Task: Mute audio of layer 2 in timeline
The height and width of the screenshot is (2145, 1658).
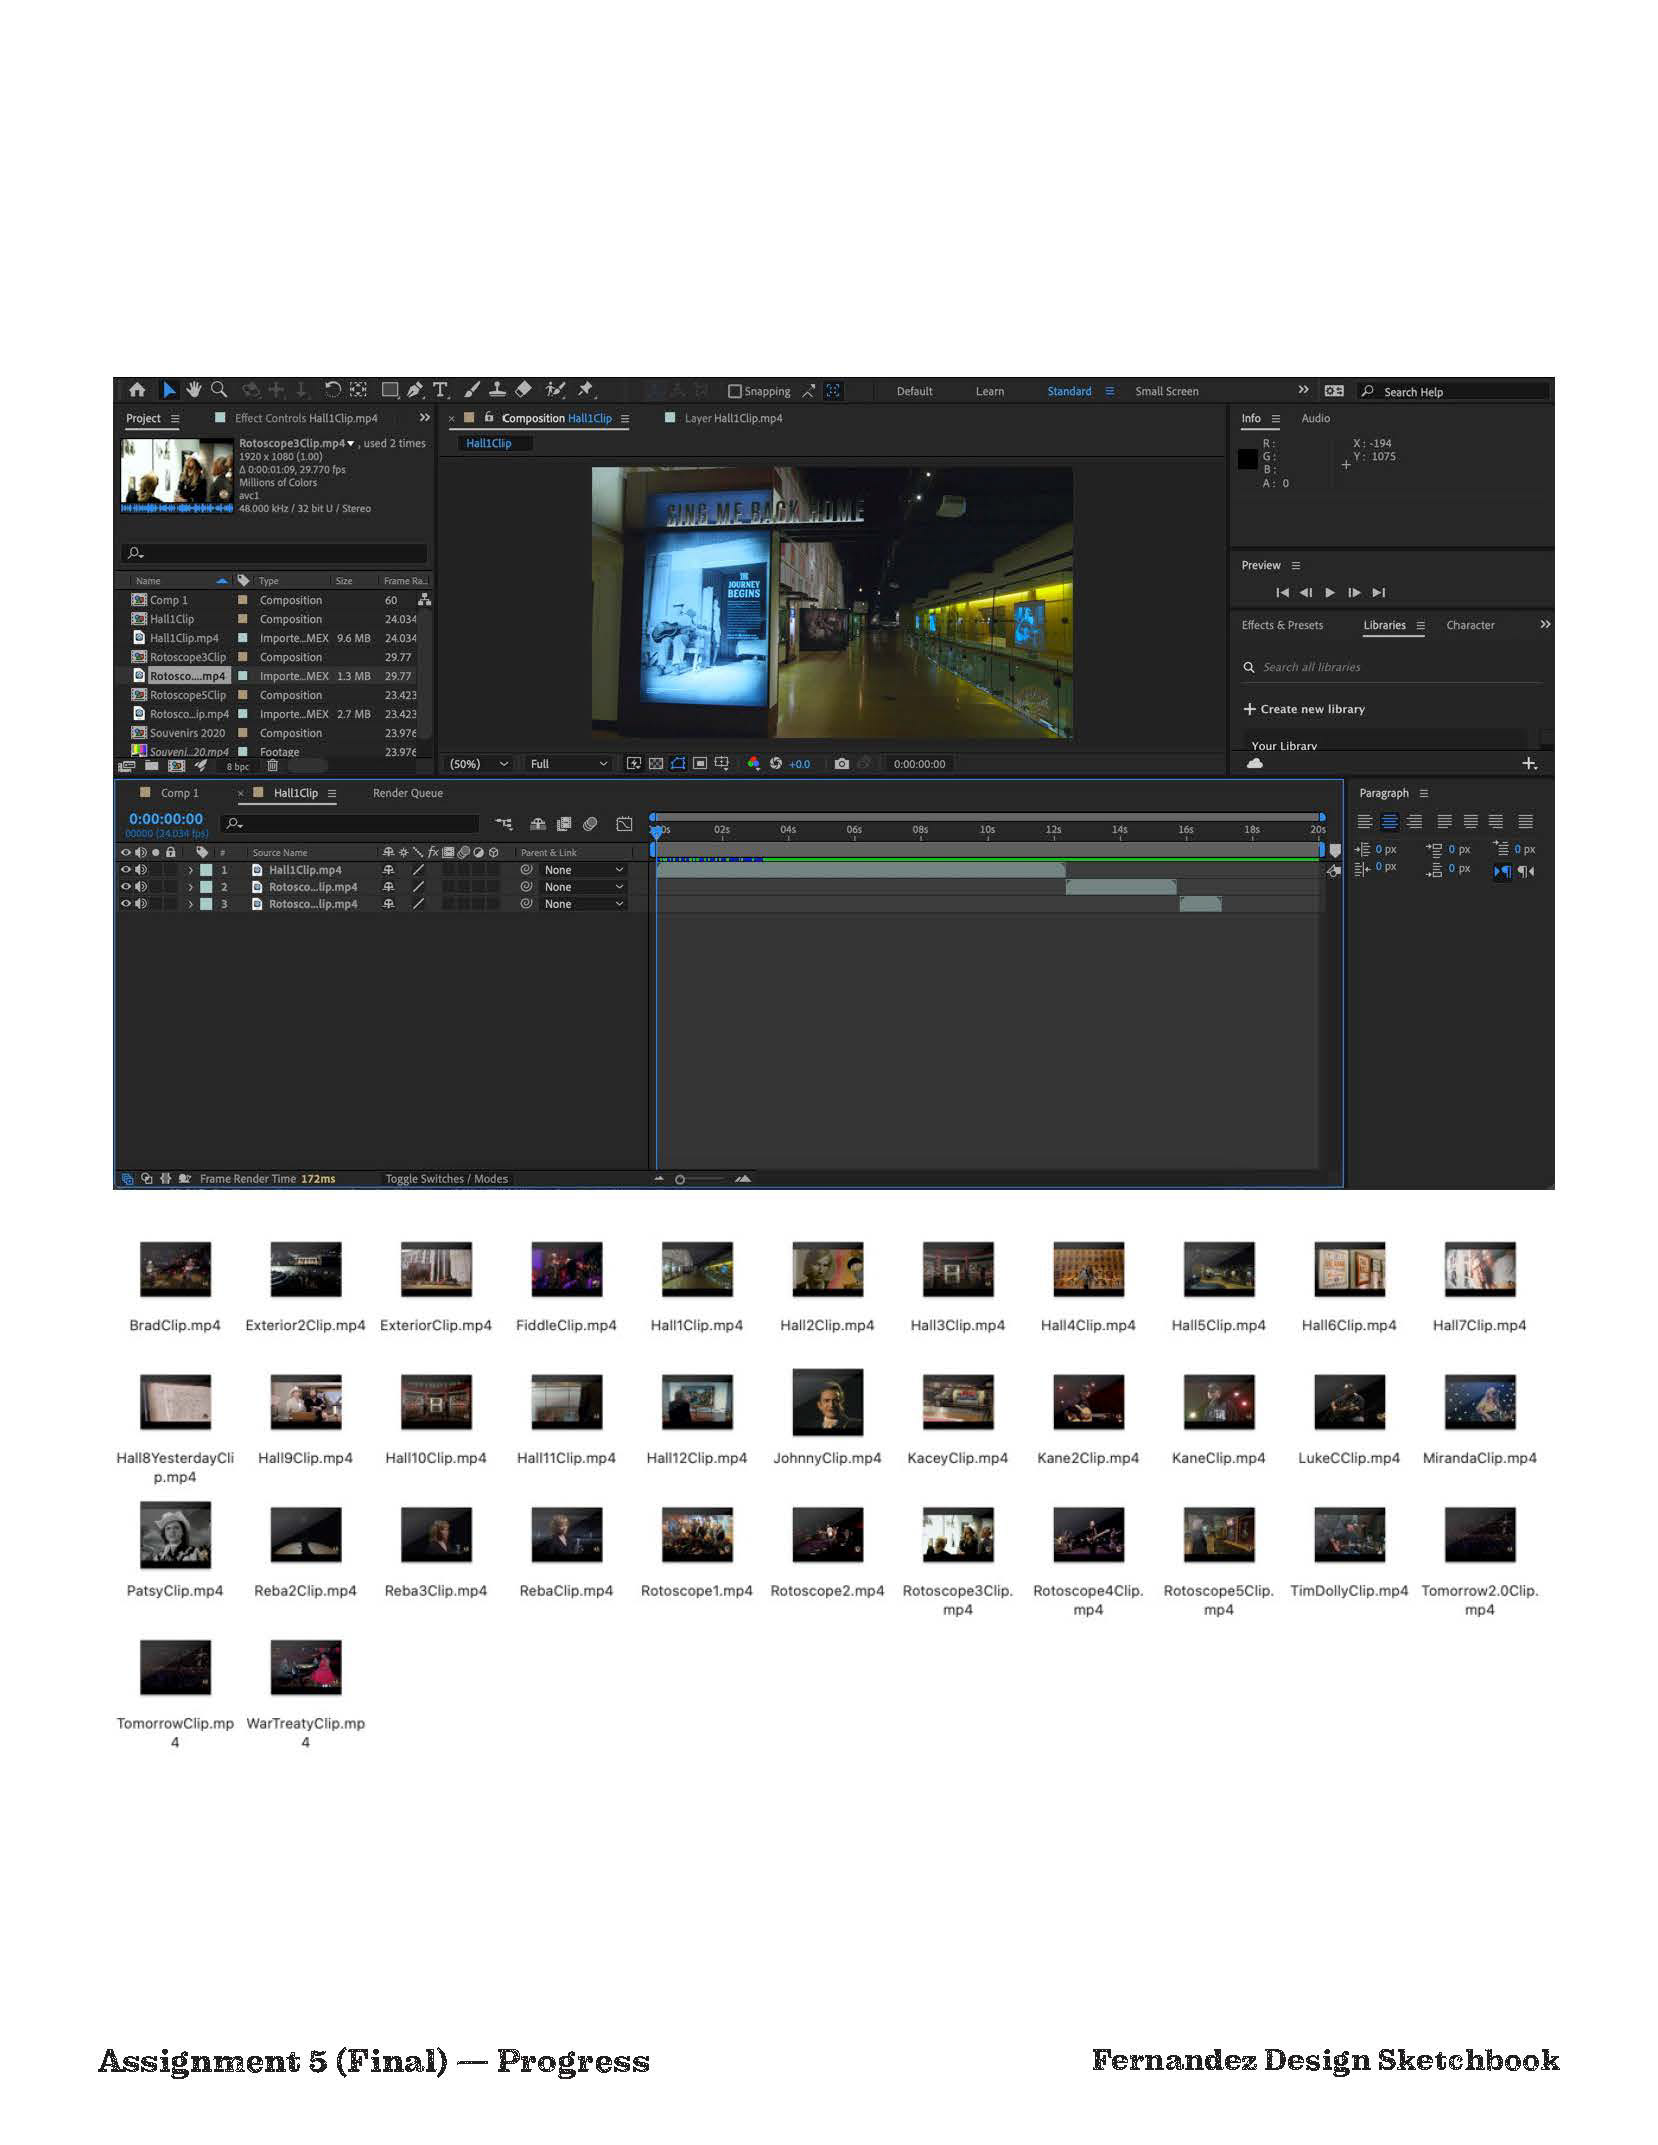Action: click(141, 887)
